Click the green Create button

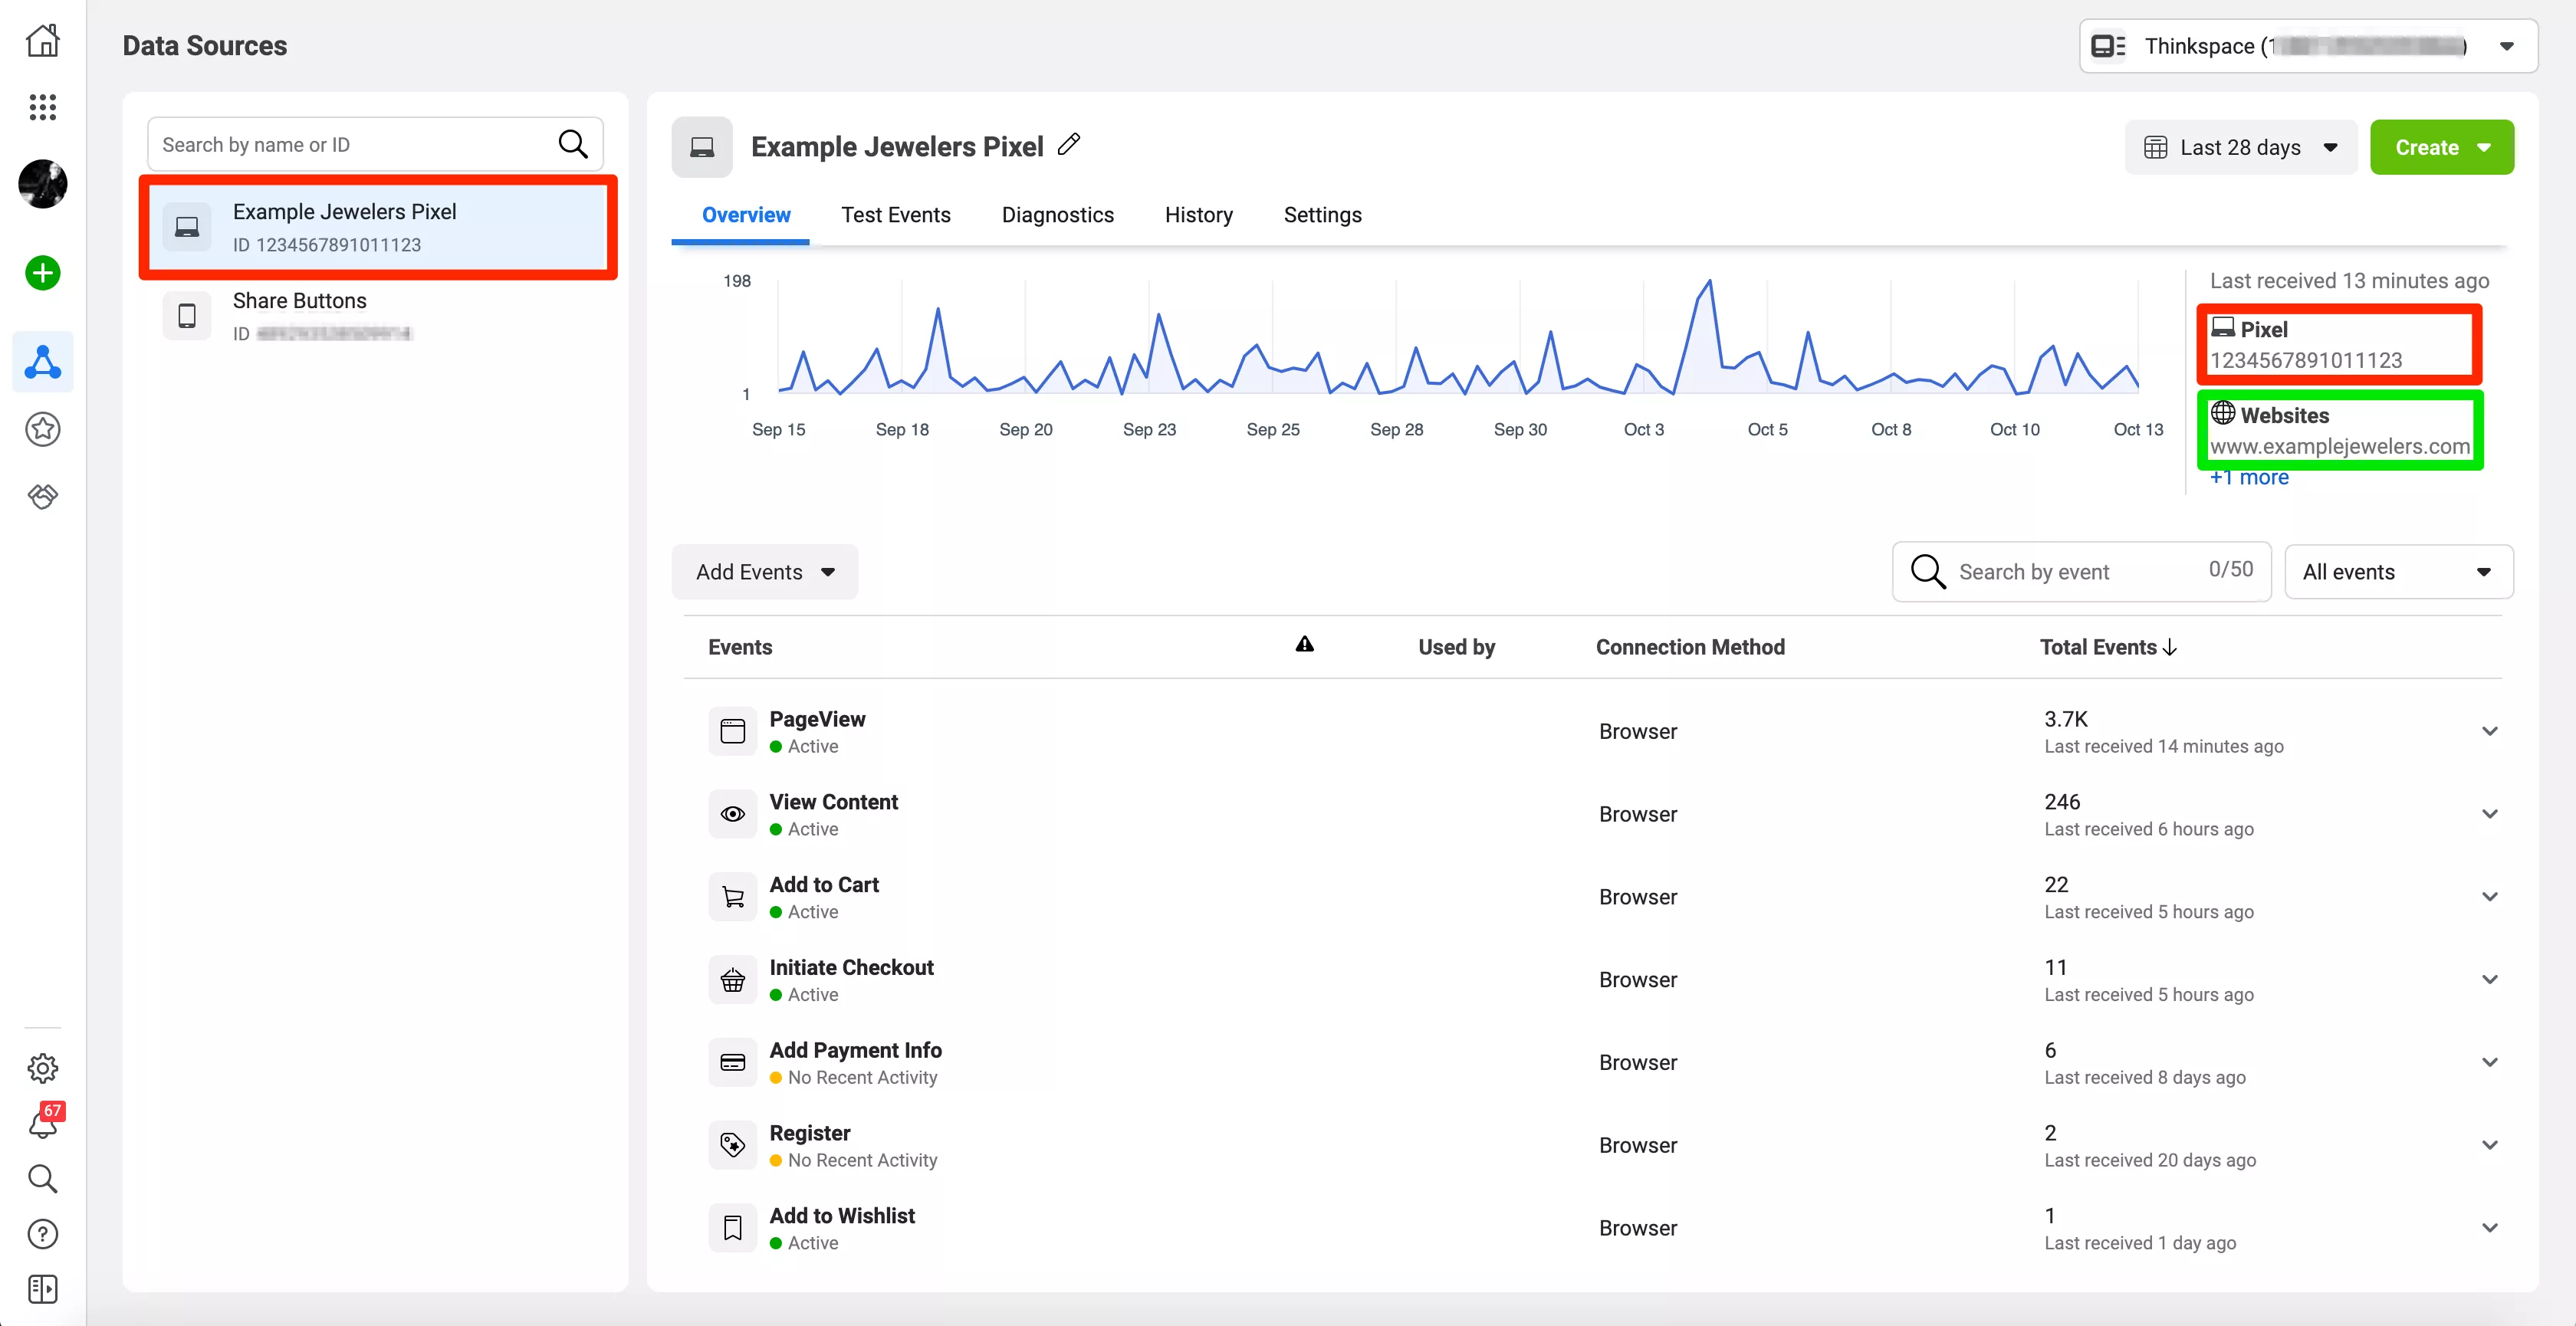[x=2441, y=148]
